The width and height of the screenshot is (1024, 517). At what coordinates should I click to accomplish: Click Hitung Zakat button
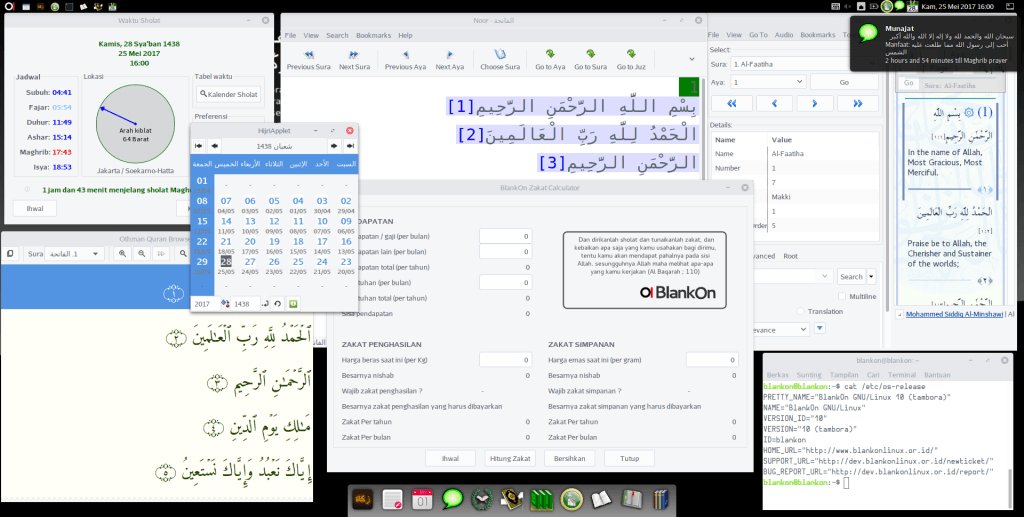[509, 458]
